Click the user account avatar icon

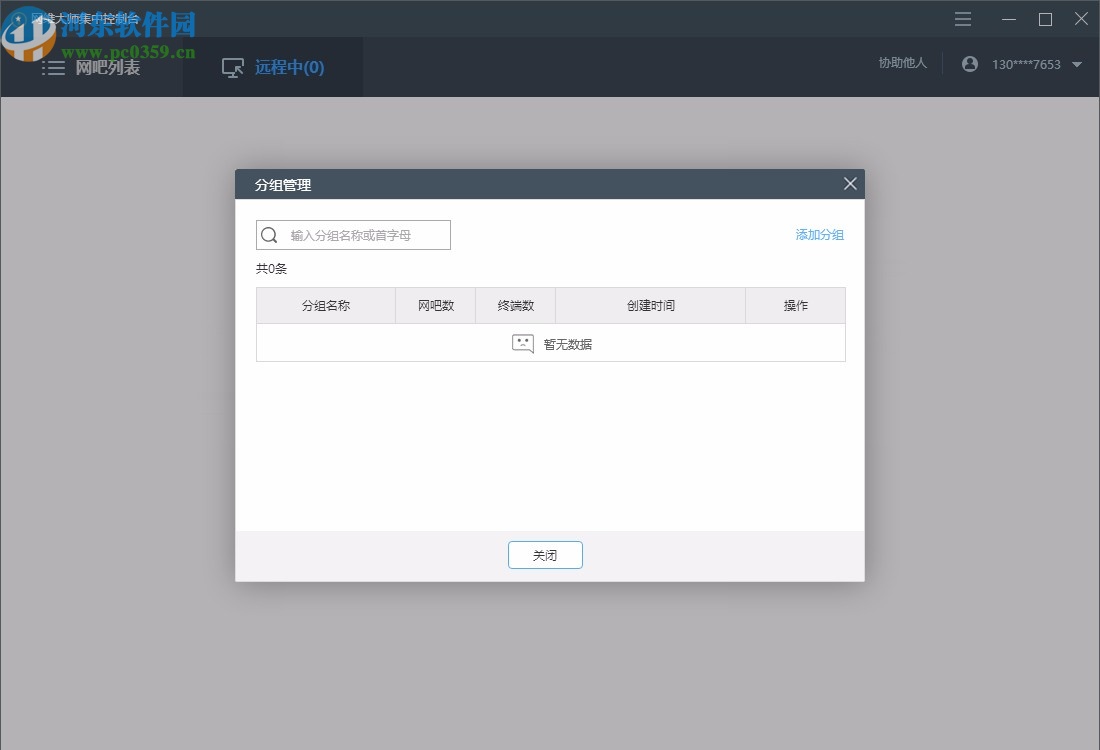pos(969,63)
